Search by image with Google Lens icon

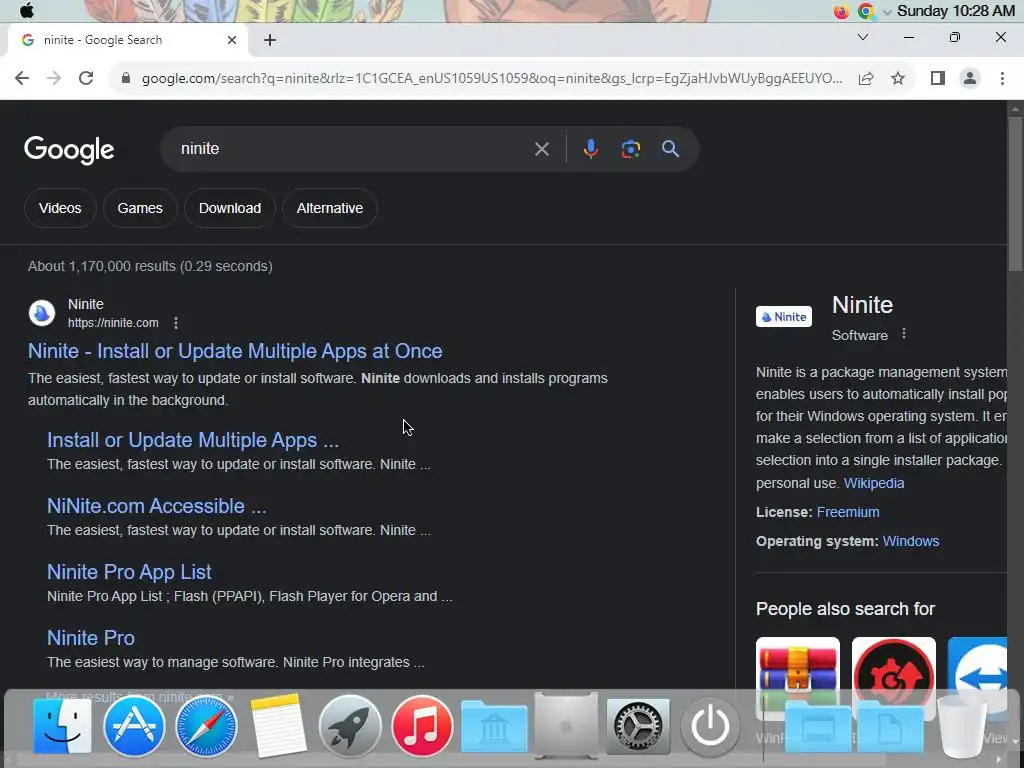tap(630, 149)
